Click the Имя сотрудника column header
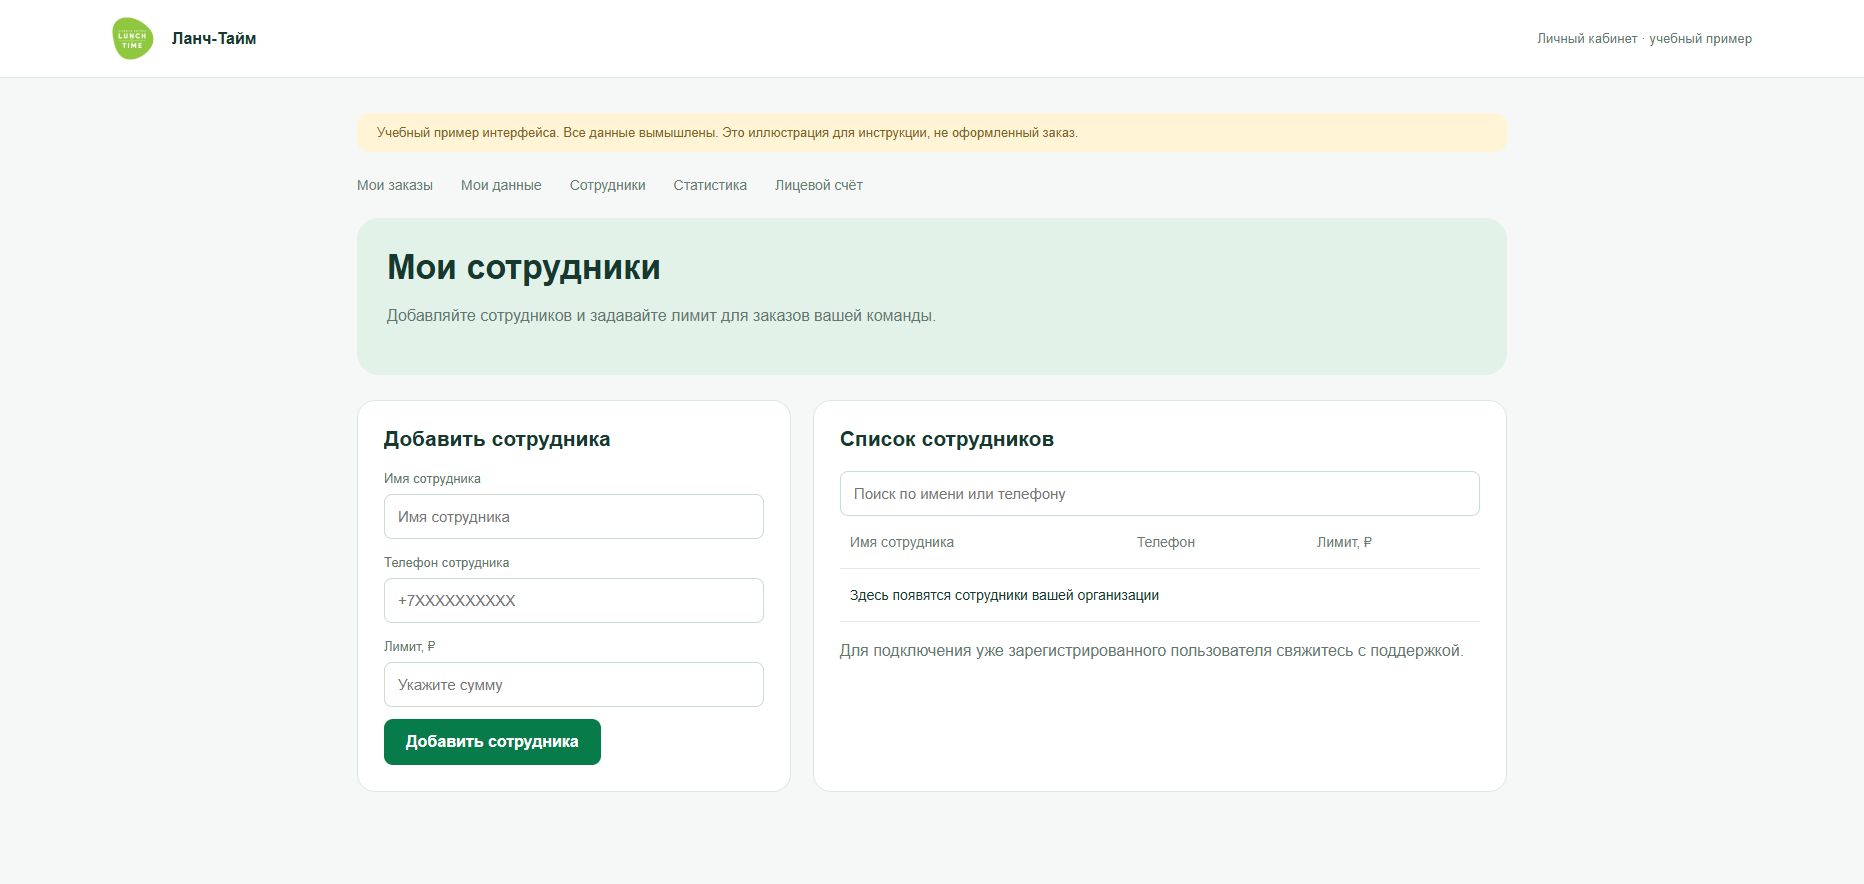1864x884 pixels. click(902, 542)
